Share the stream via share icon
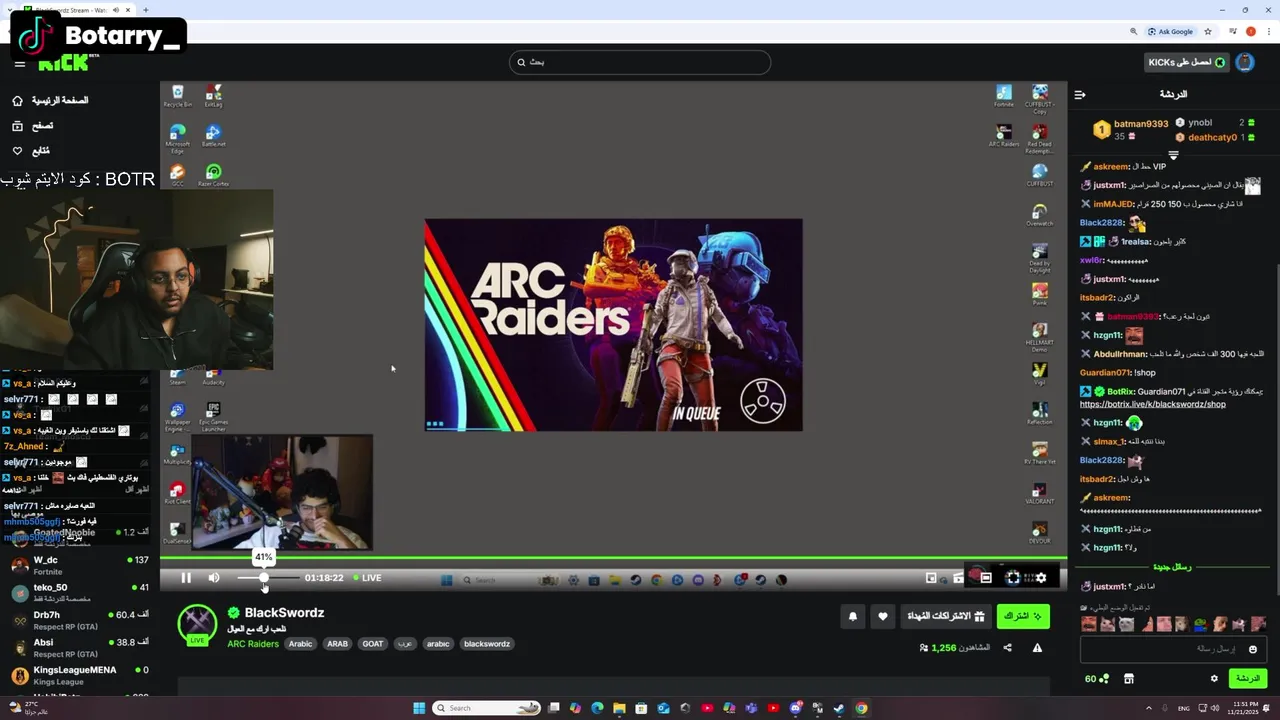 (x=1007, y=648)
